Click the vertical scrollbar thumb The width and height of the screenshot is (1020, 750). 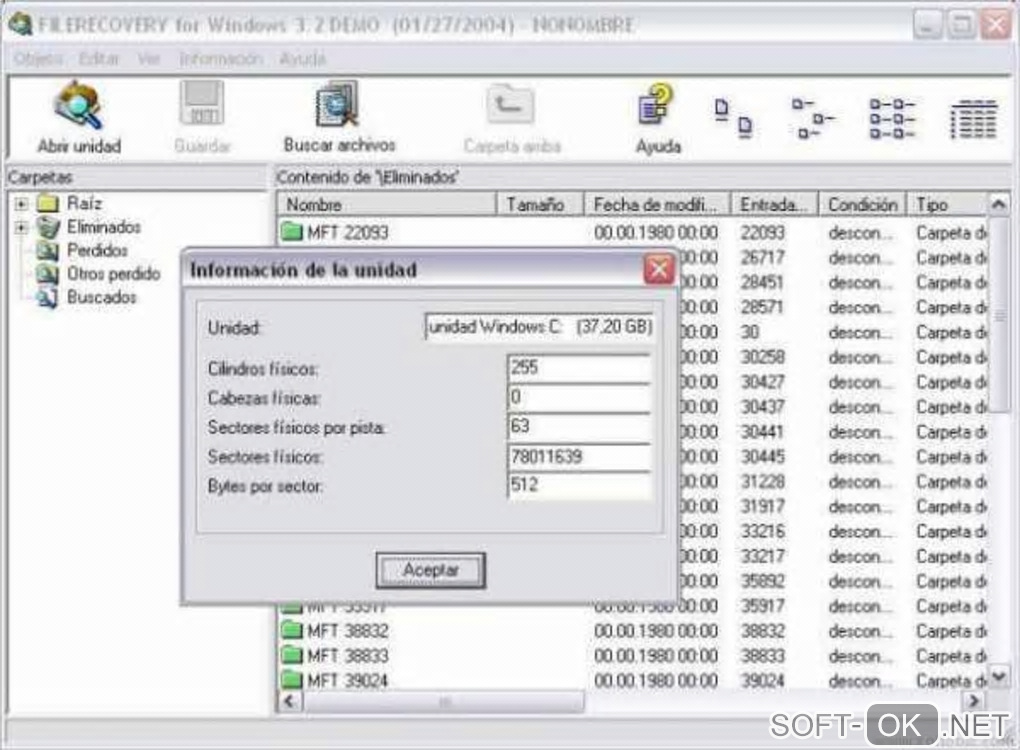999,315
